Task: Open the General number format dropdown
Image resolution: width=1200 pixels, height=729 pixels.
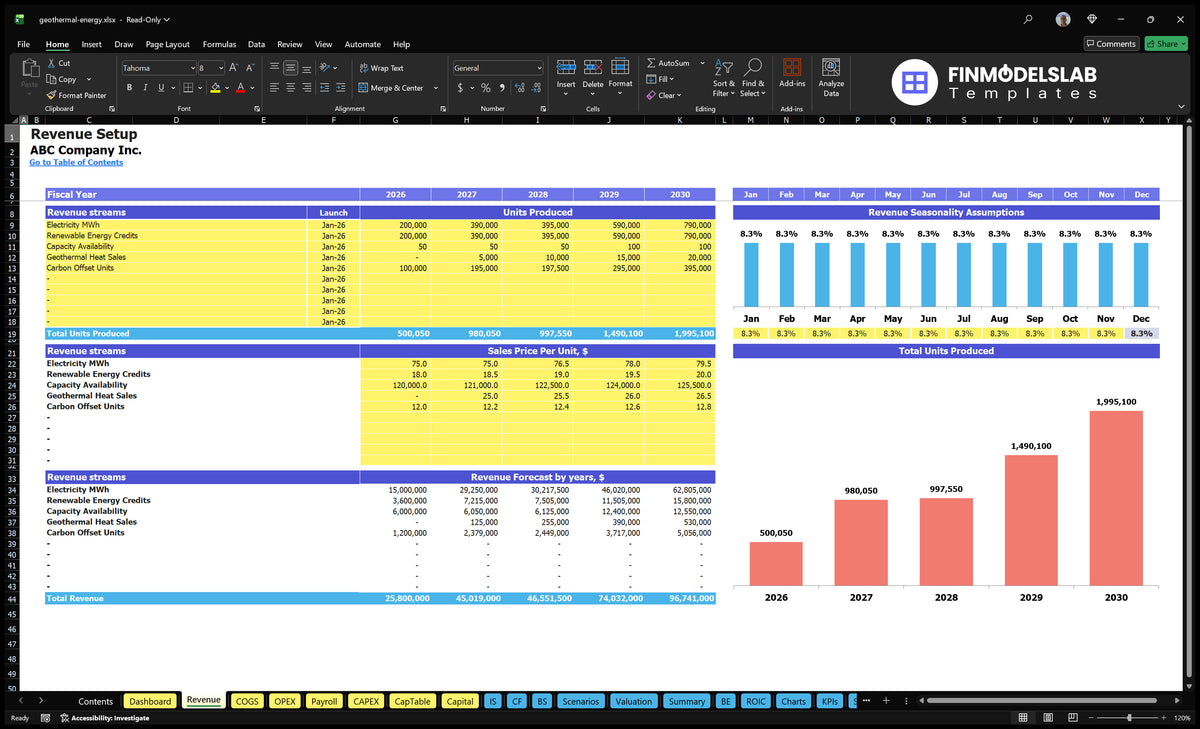Action: [x=539, y=68]
